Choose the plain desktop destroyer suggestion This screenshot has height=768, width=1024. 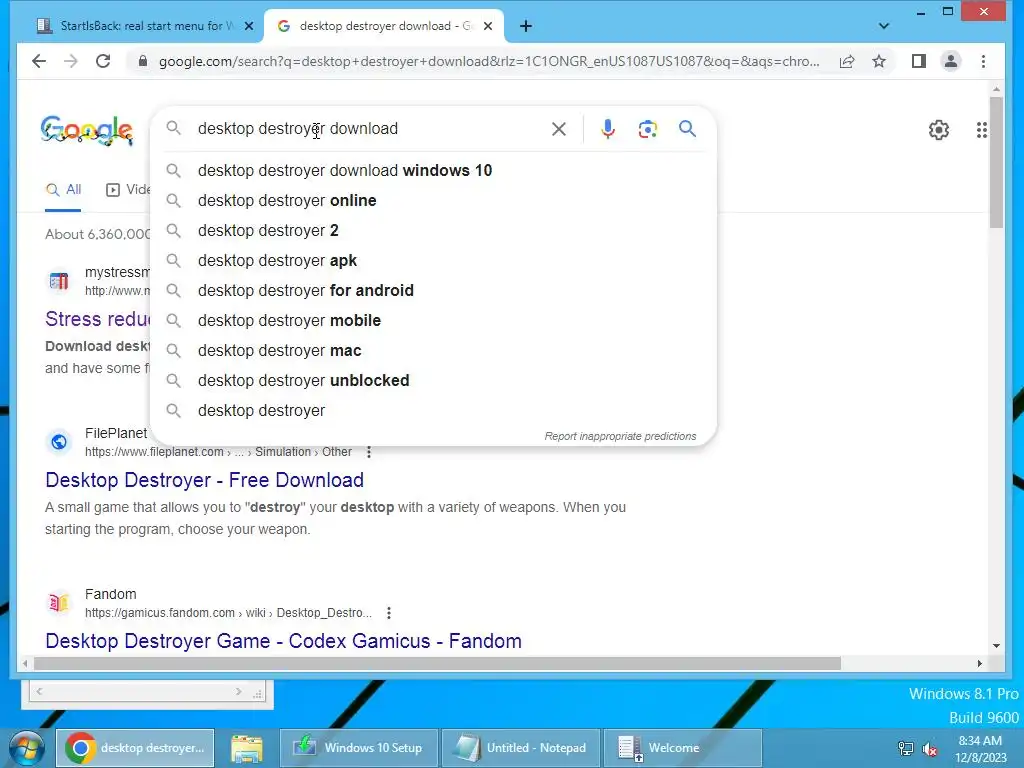(x=433, y=411)
